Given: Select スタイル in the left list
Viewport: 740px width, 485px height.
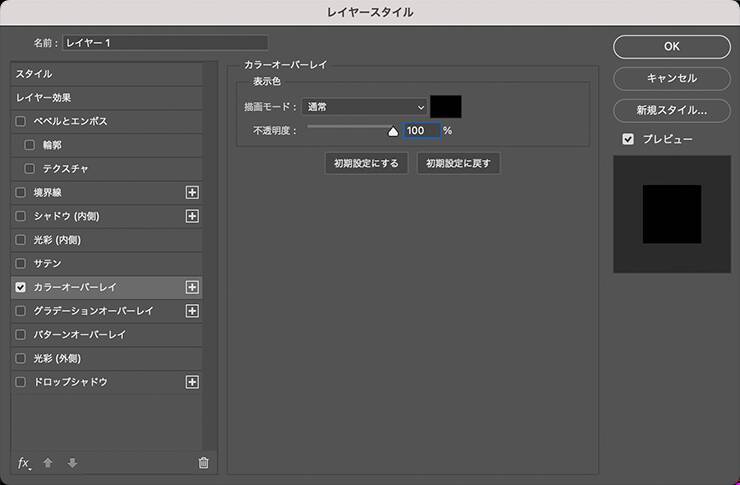Looking at the screenshot, I should tap(34, 74).
